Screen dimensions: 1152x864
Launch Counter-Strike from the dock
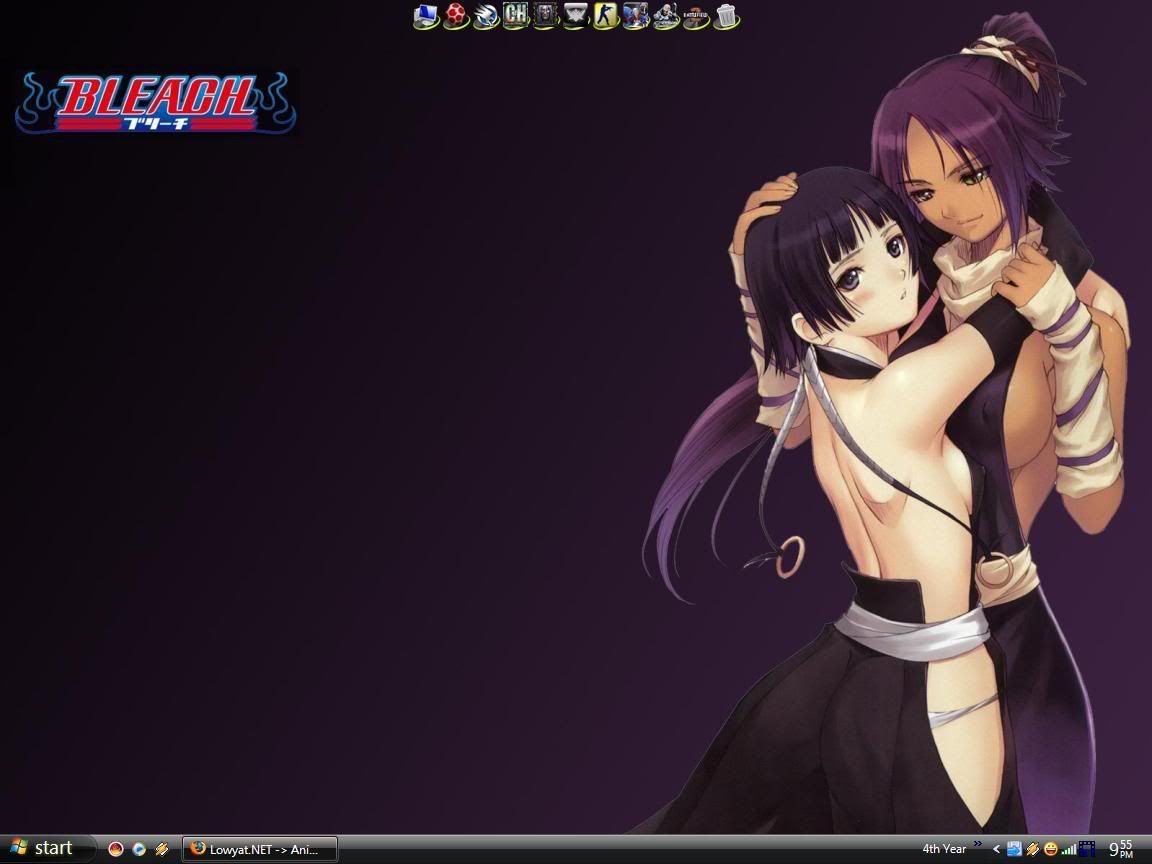point(606,15)
